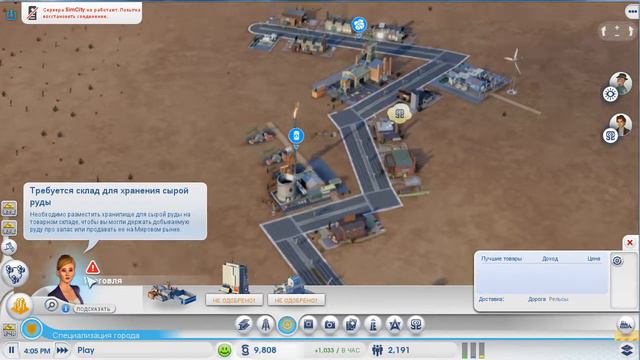The height and width of the screenshot is (360, 640).
Task: Open the tower landmark specialization icon
Action: [373, 325]
